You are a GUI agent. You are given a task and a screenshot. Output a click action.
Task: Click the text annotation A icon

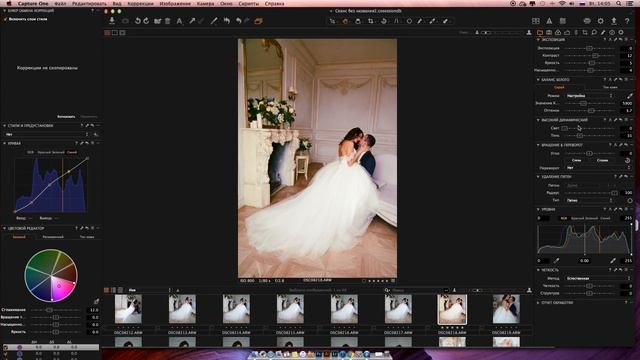(x=179, y=21)
